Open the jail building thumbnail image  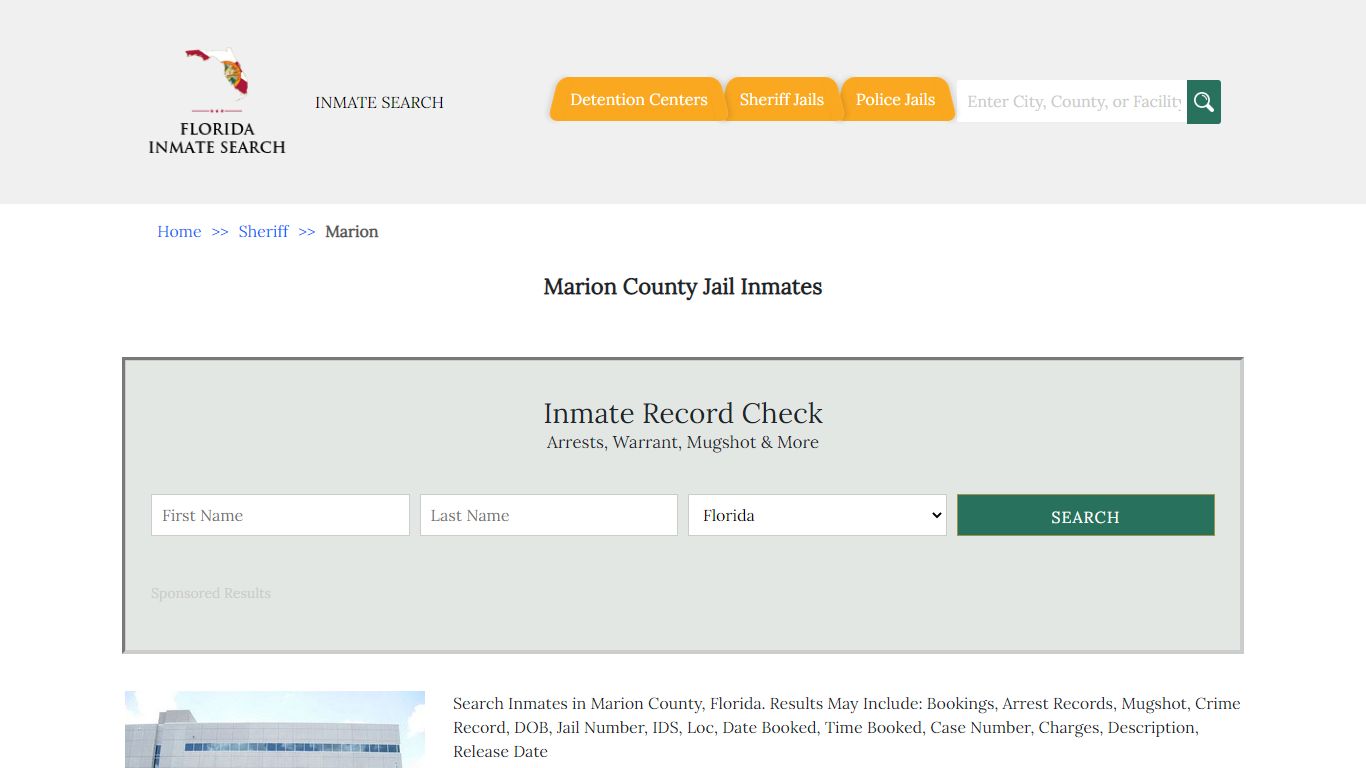click(x=275, y=729)
